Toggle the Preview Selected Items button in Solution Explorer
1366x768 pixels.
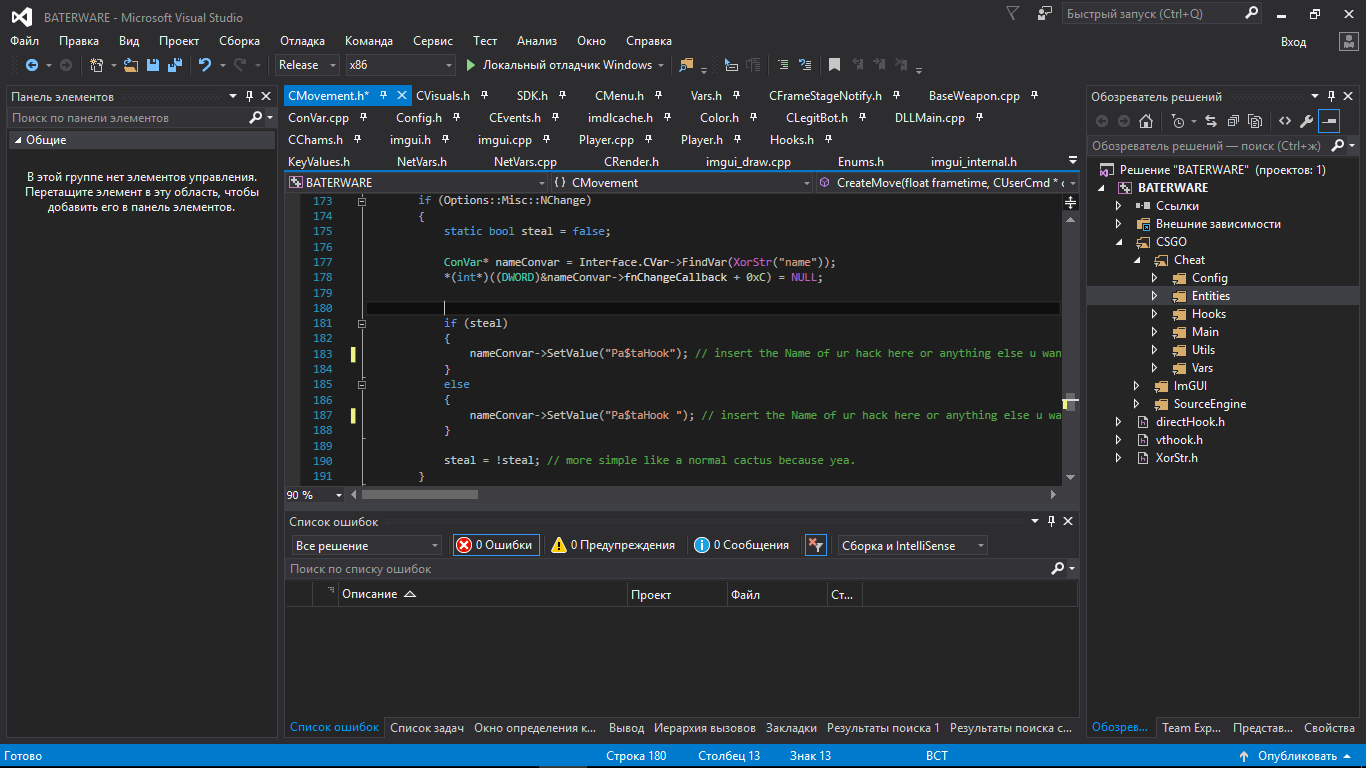[1329, 121]
